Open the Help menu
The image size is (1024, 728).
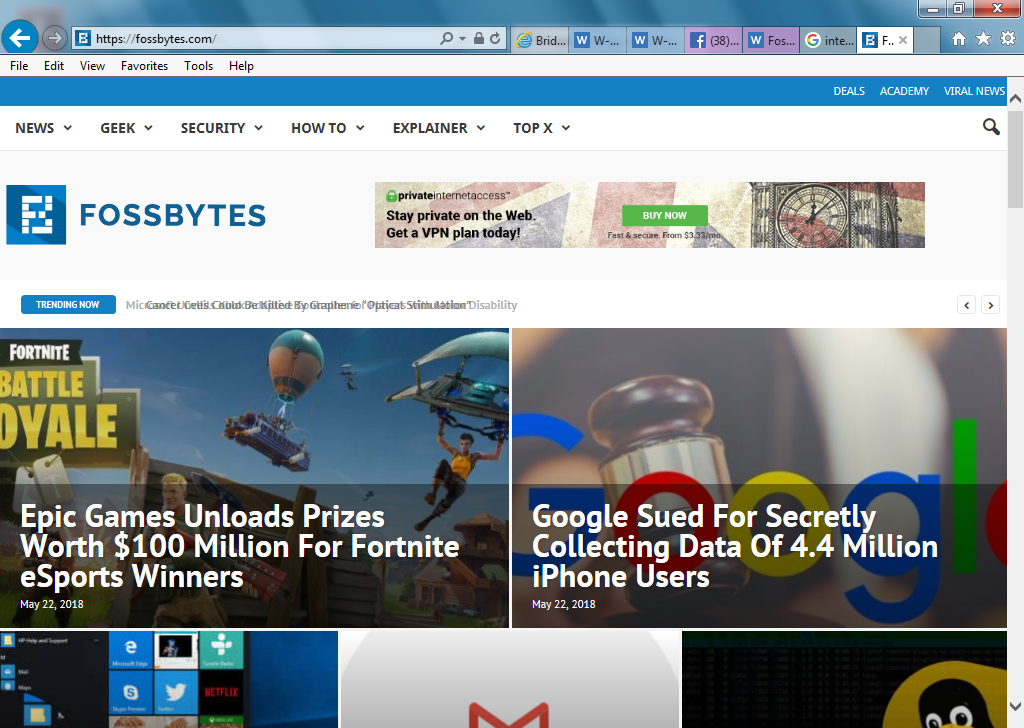point(241,66)
